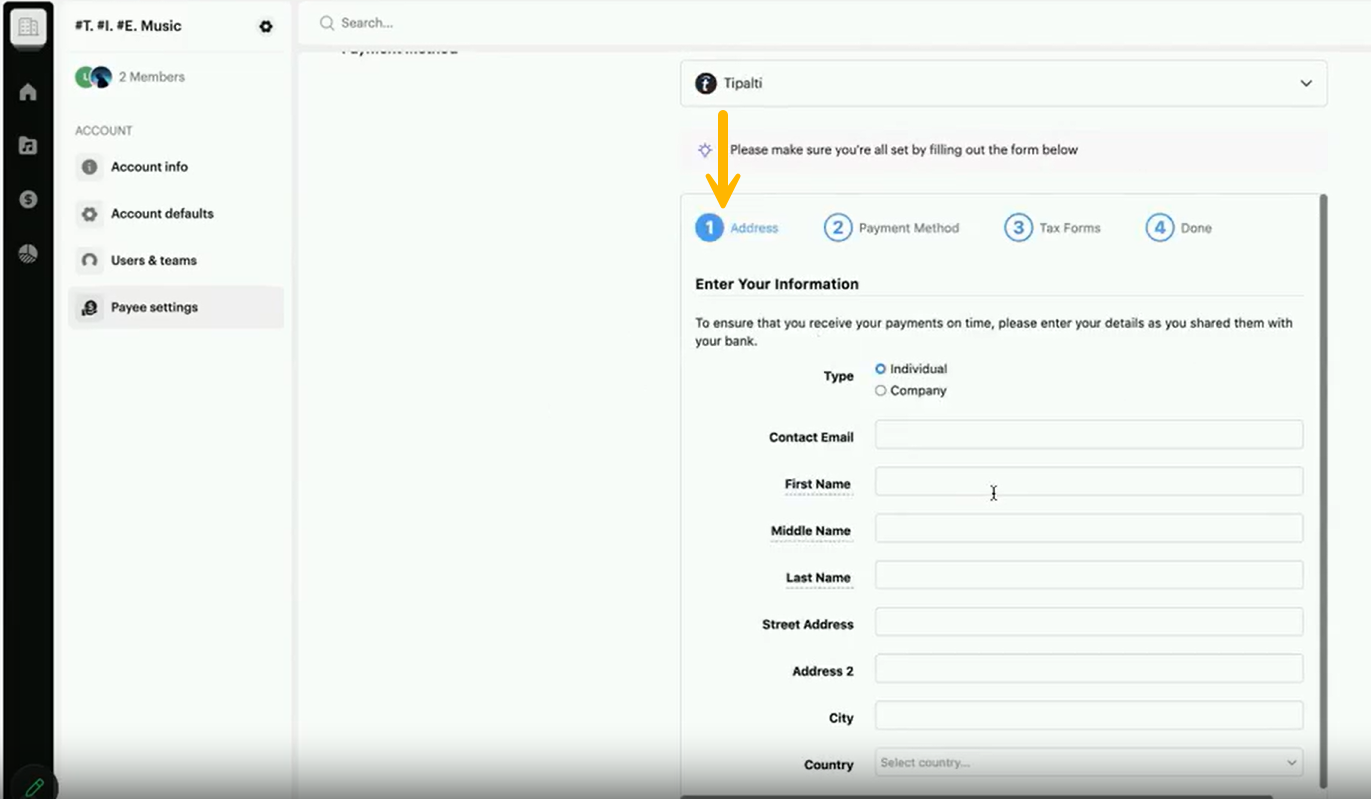
Task: Click the Contact Email input field
Action: (1088, 435)
